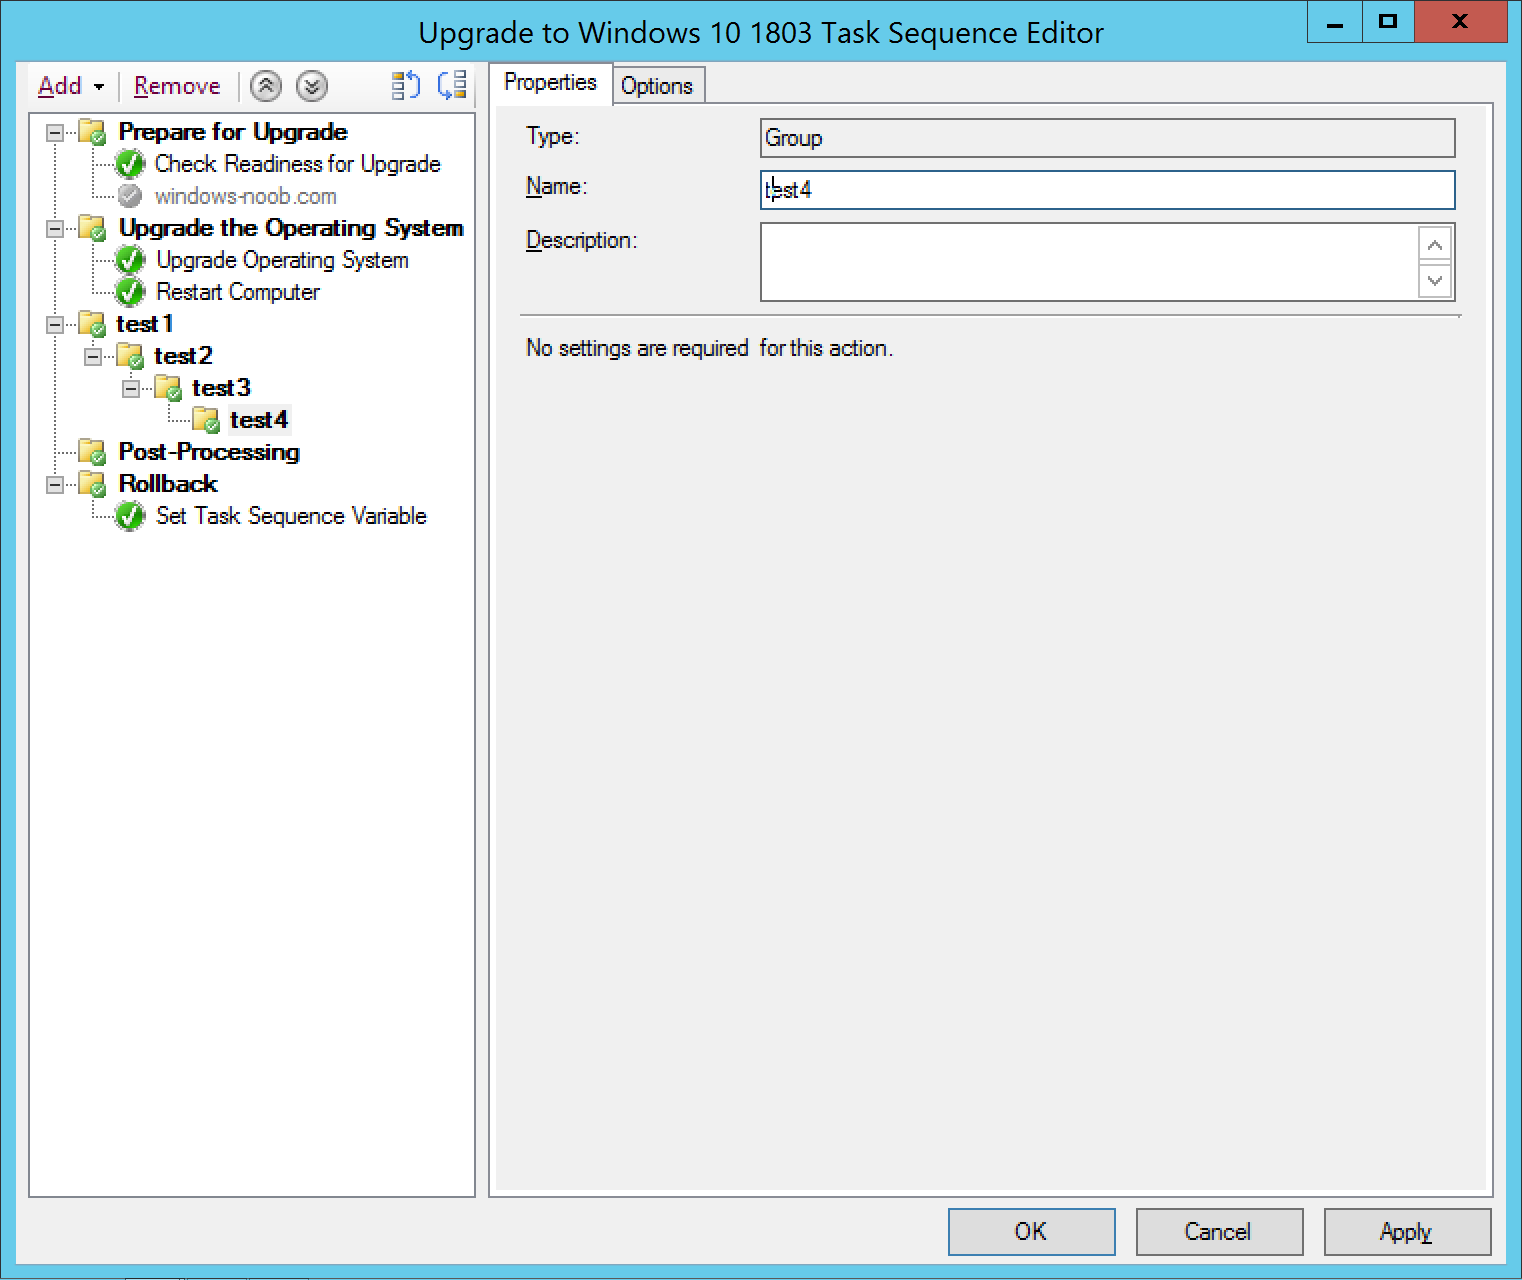Click the green check beside Set Task Sequence Variable
The image size is (1522, 1280).
pyautogui.click(x=130, y=516)
